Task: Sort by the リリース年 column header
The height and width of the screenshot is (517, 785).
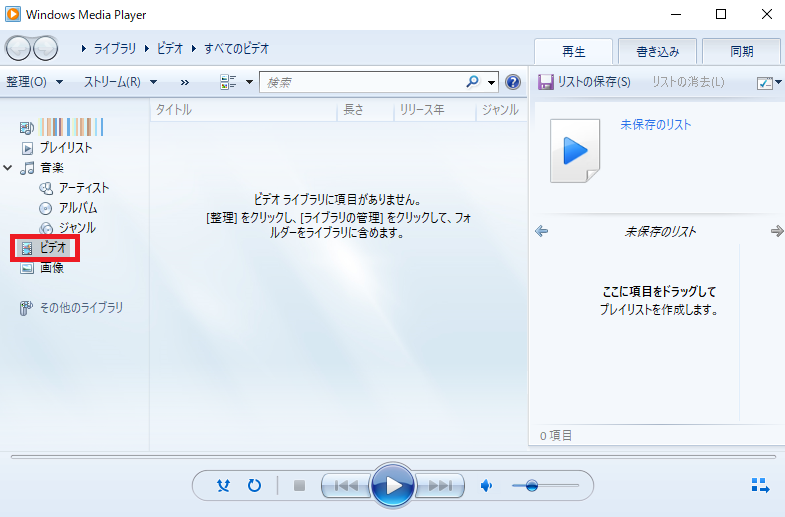Action: point(434,110)
